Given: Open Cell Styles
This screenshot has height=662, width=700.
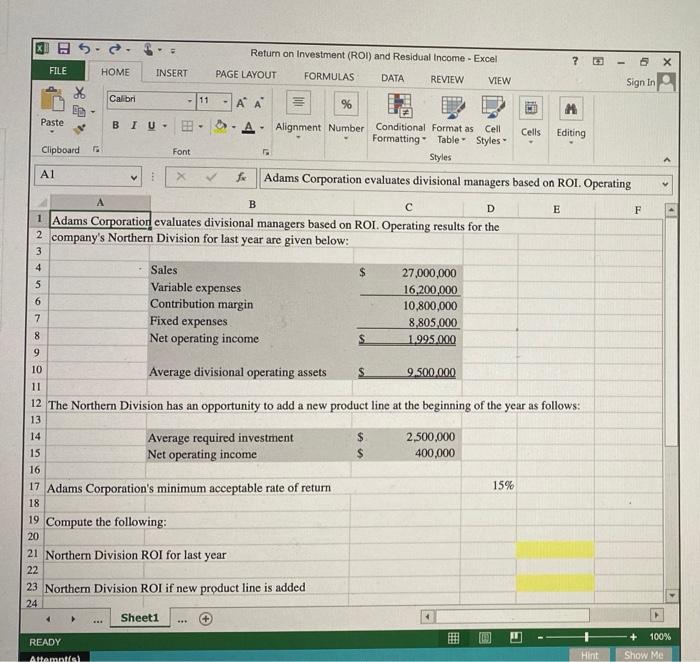Looking at the screenshot, I should (492, 121).
